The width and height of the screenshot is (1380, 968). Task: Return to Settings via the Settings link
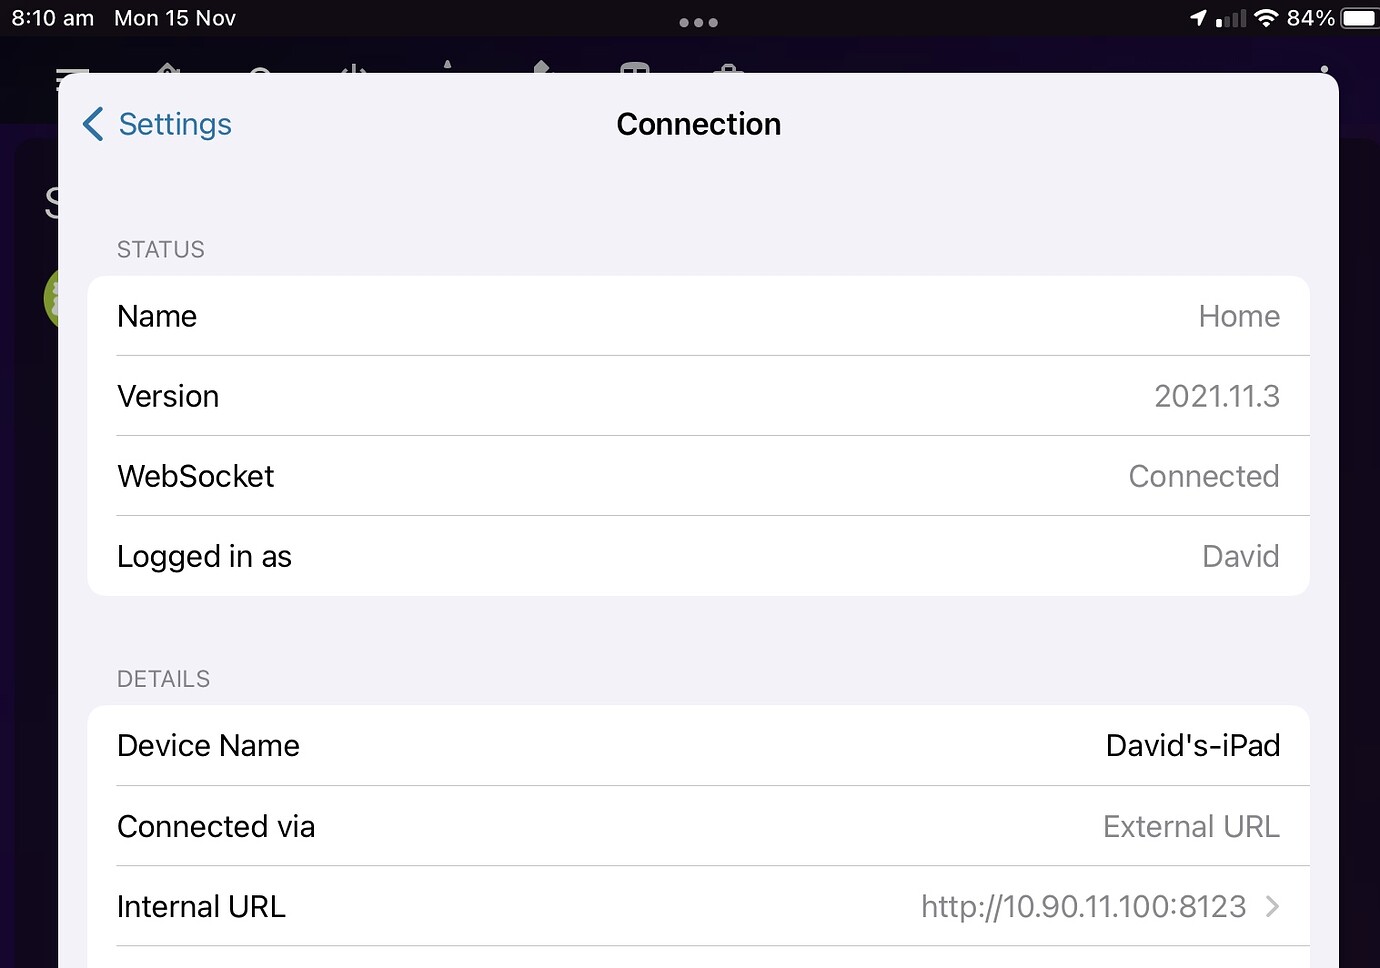pos(175,124)
